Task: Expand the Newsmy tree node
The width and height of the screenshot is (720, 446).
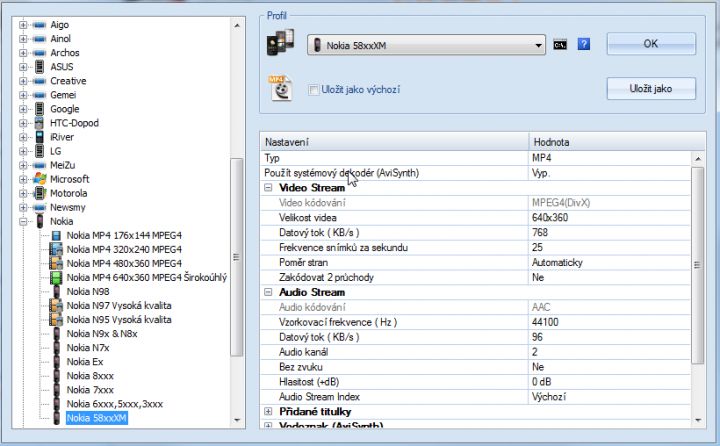Action: tap(23, 207)
